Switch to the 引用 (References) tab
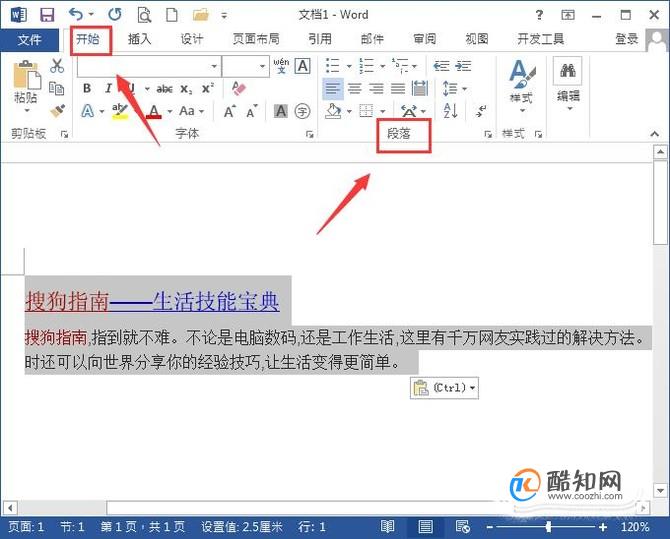The height and width of the screenshot is (539, 670). click(x=320, y=39)
